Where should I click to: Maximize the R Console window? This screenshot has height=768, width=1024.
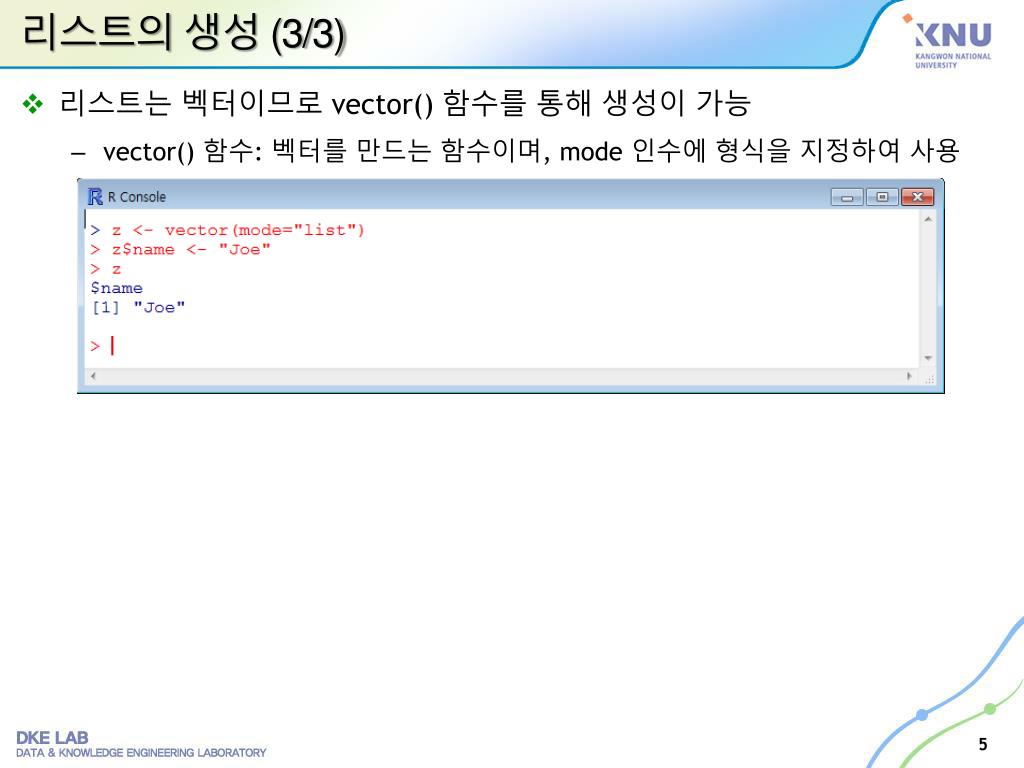(882, 197)
